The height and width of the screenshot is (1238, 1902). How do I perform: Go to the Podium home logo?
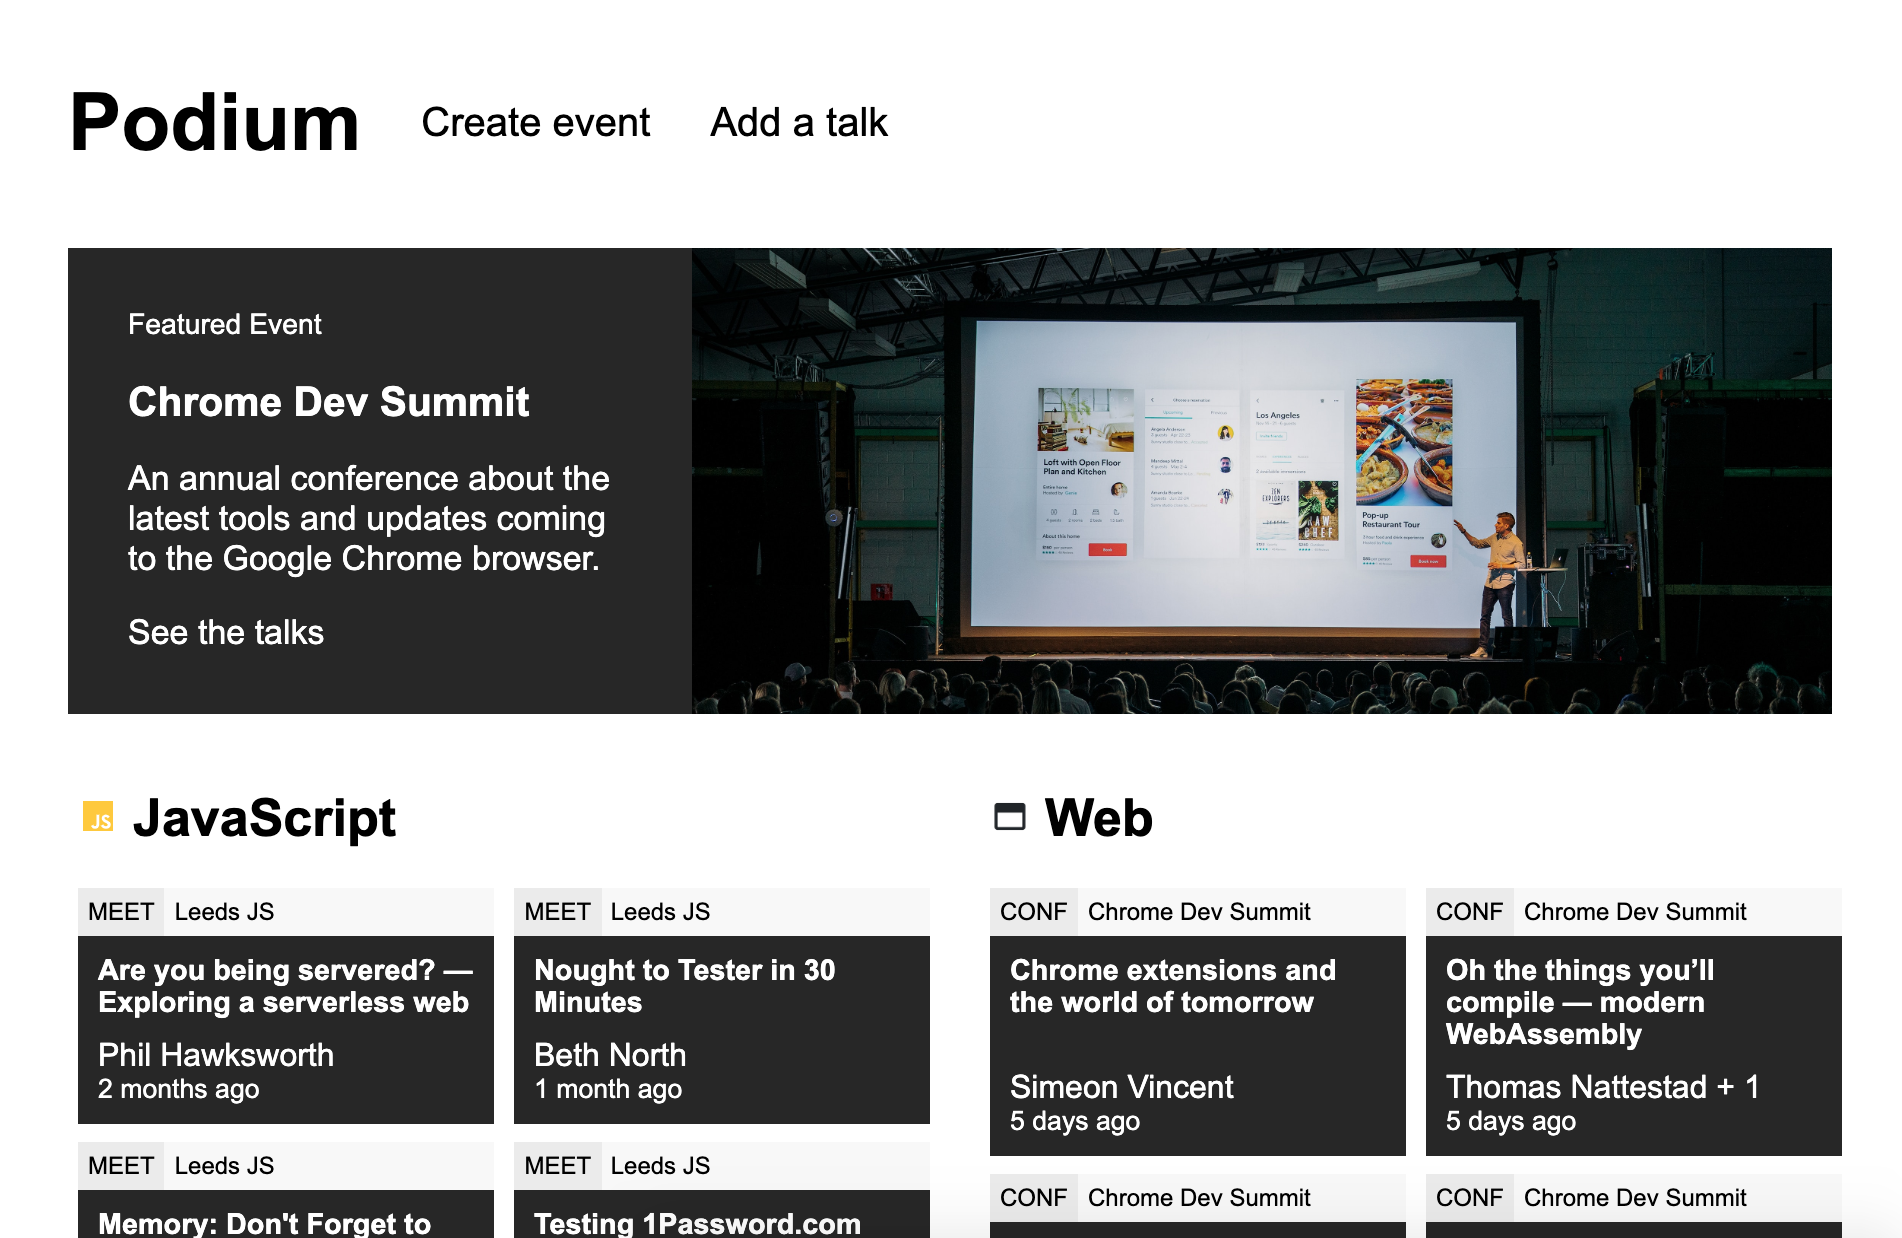tap(215, 123)
